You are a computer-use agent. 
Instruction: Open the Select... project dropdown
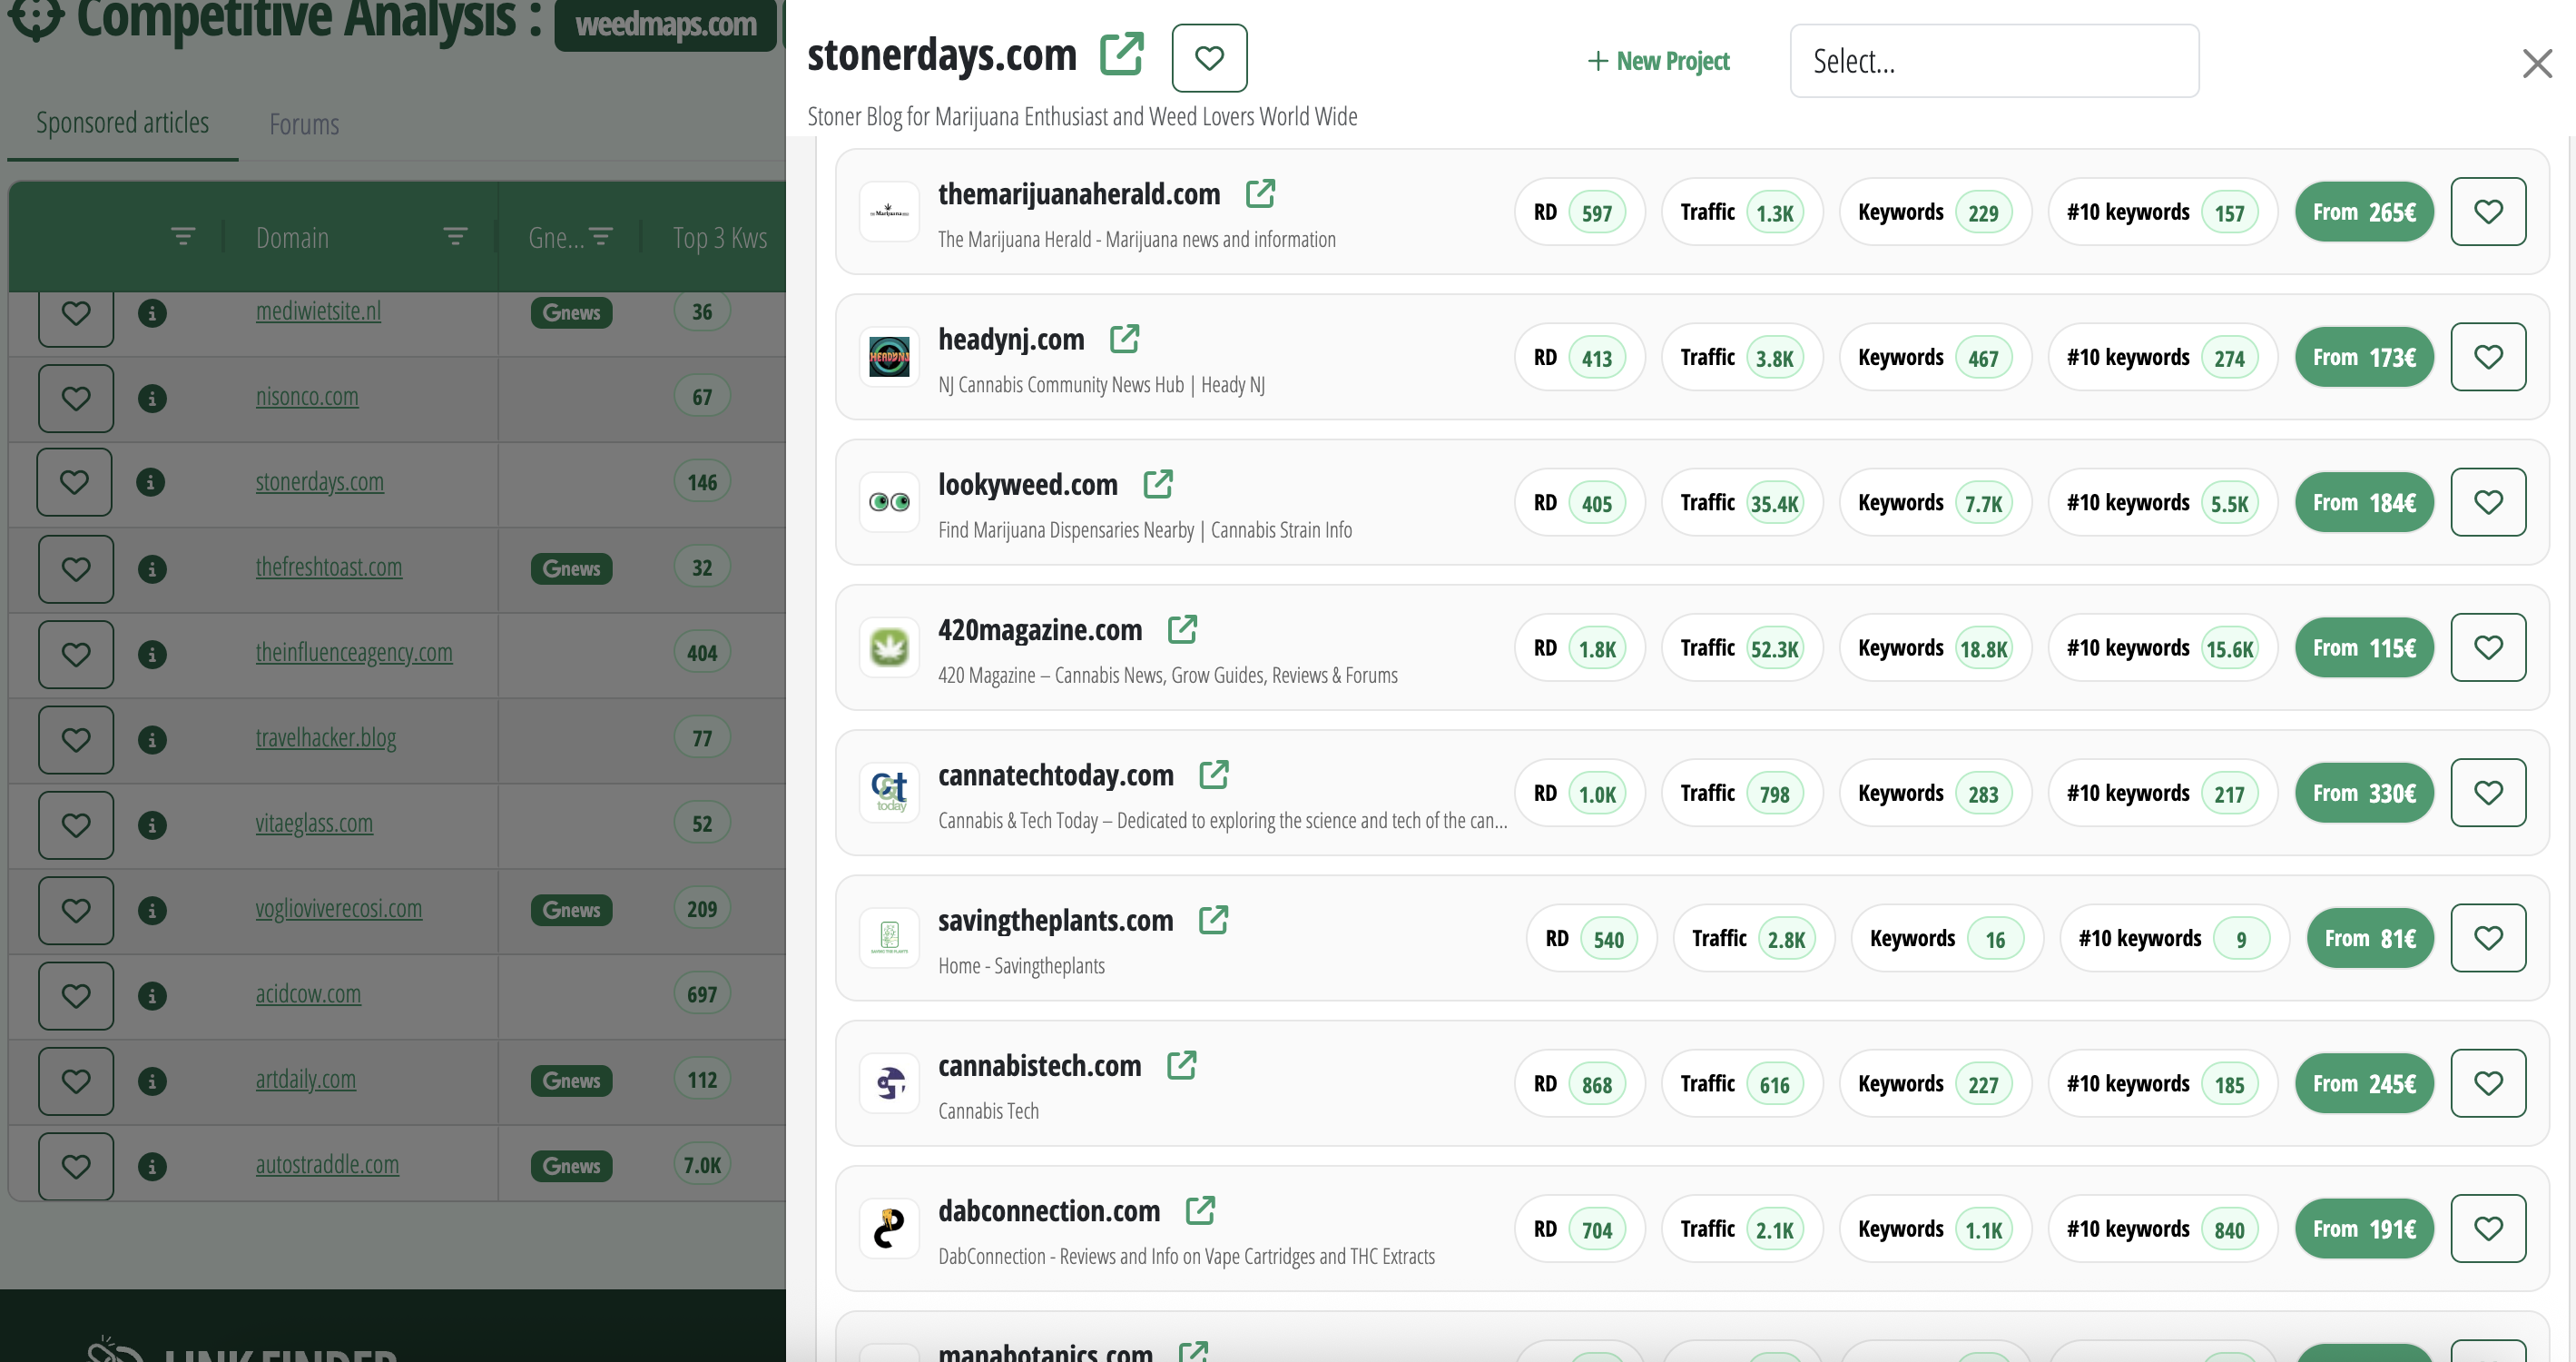1994,61
